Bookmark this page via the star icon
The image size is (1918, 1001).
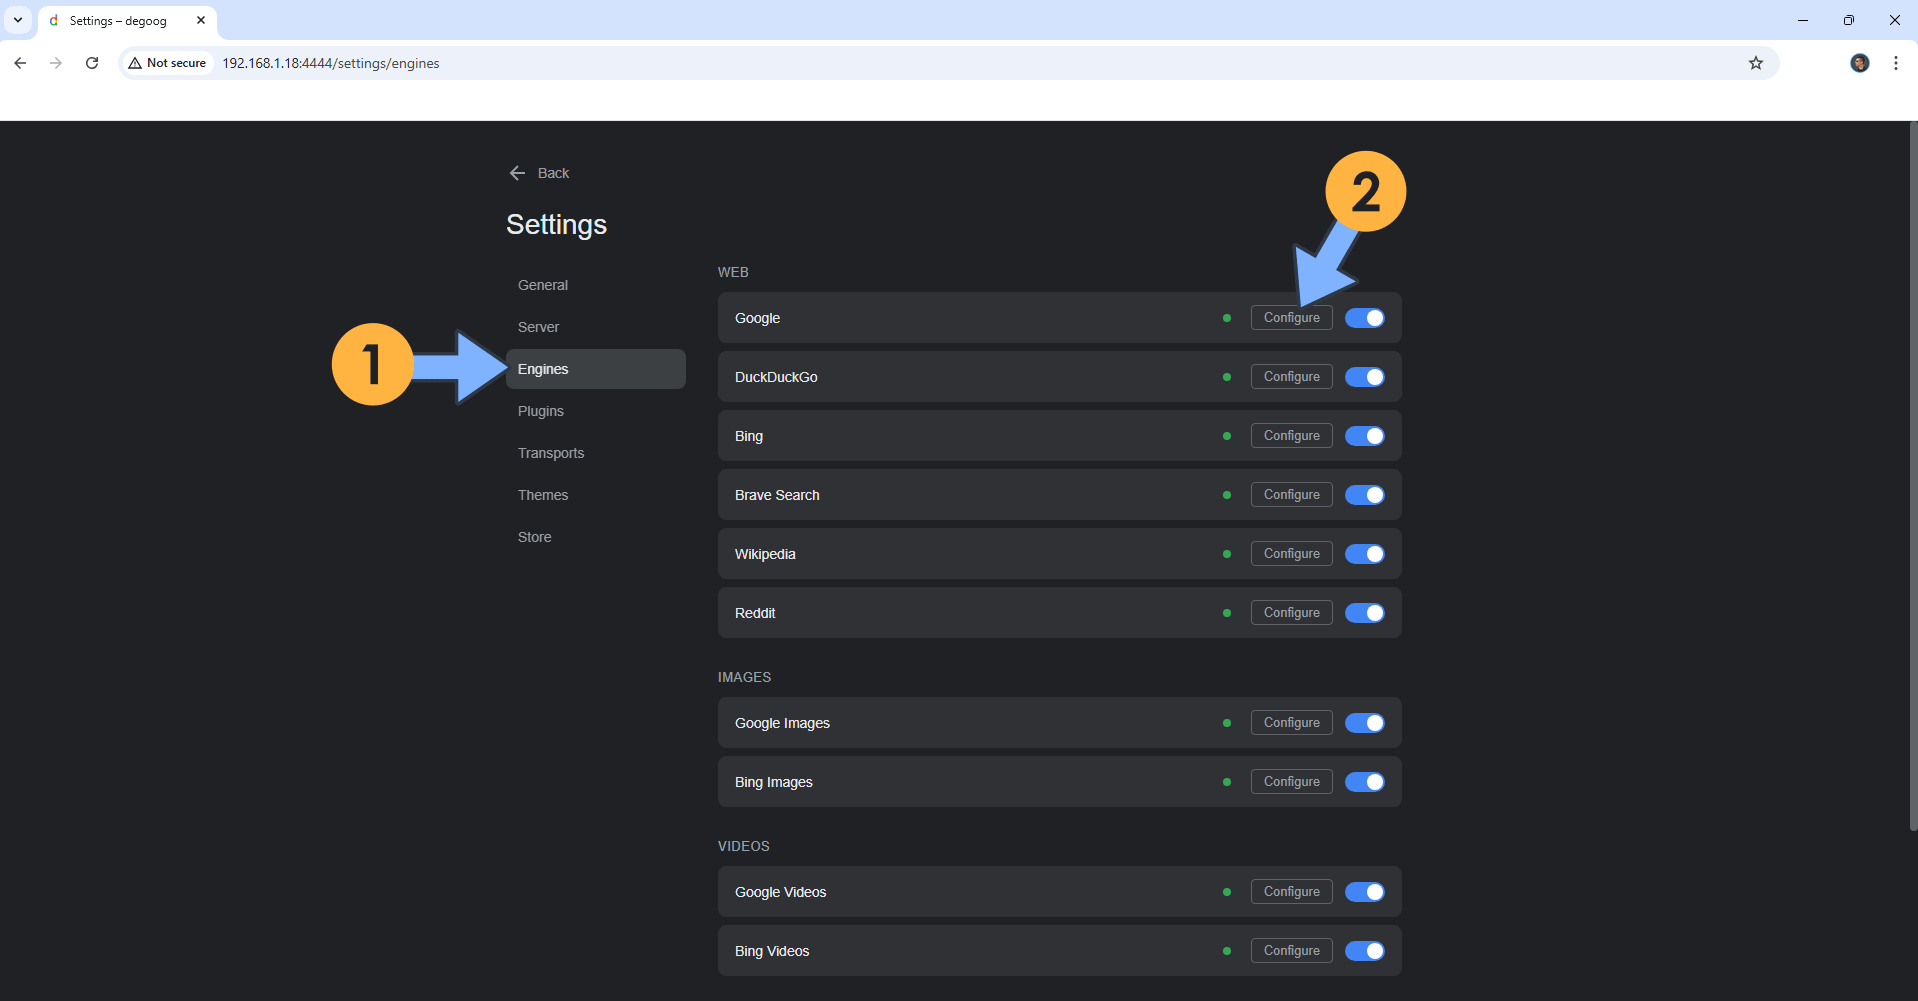(1756, 63)
